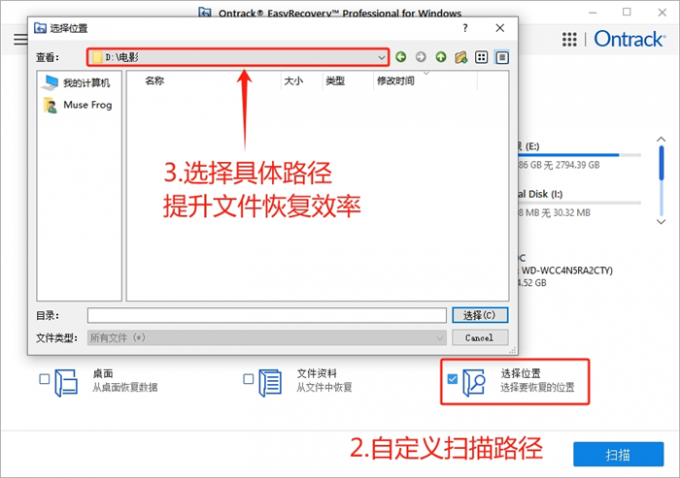This screenshot has width=680, height=478.
Task: Switch to icon list view mode
Action: coord(481,57)
